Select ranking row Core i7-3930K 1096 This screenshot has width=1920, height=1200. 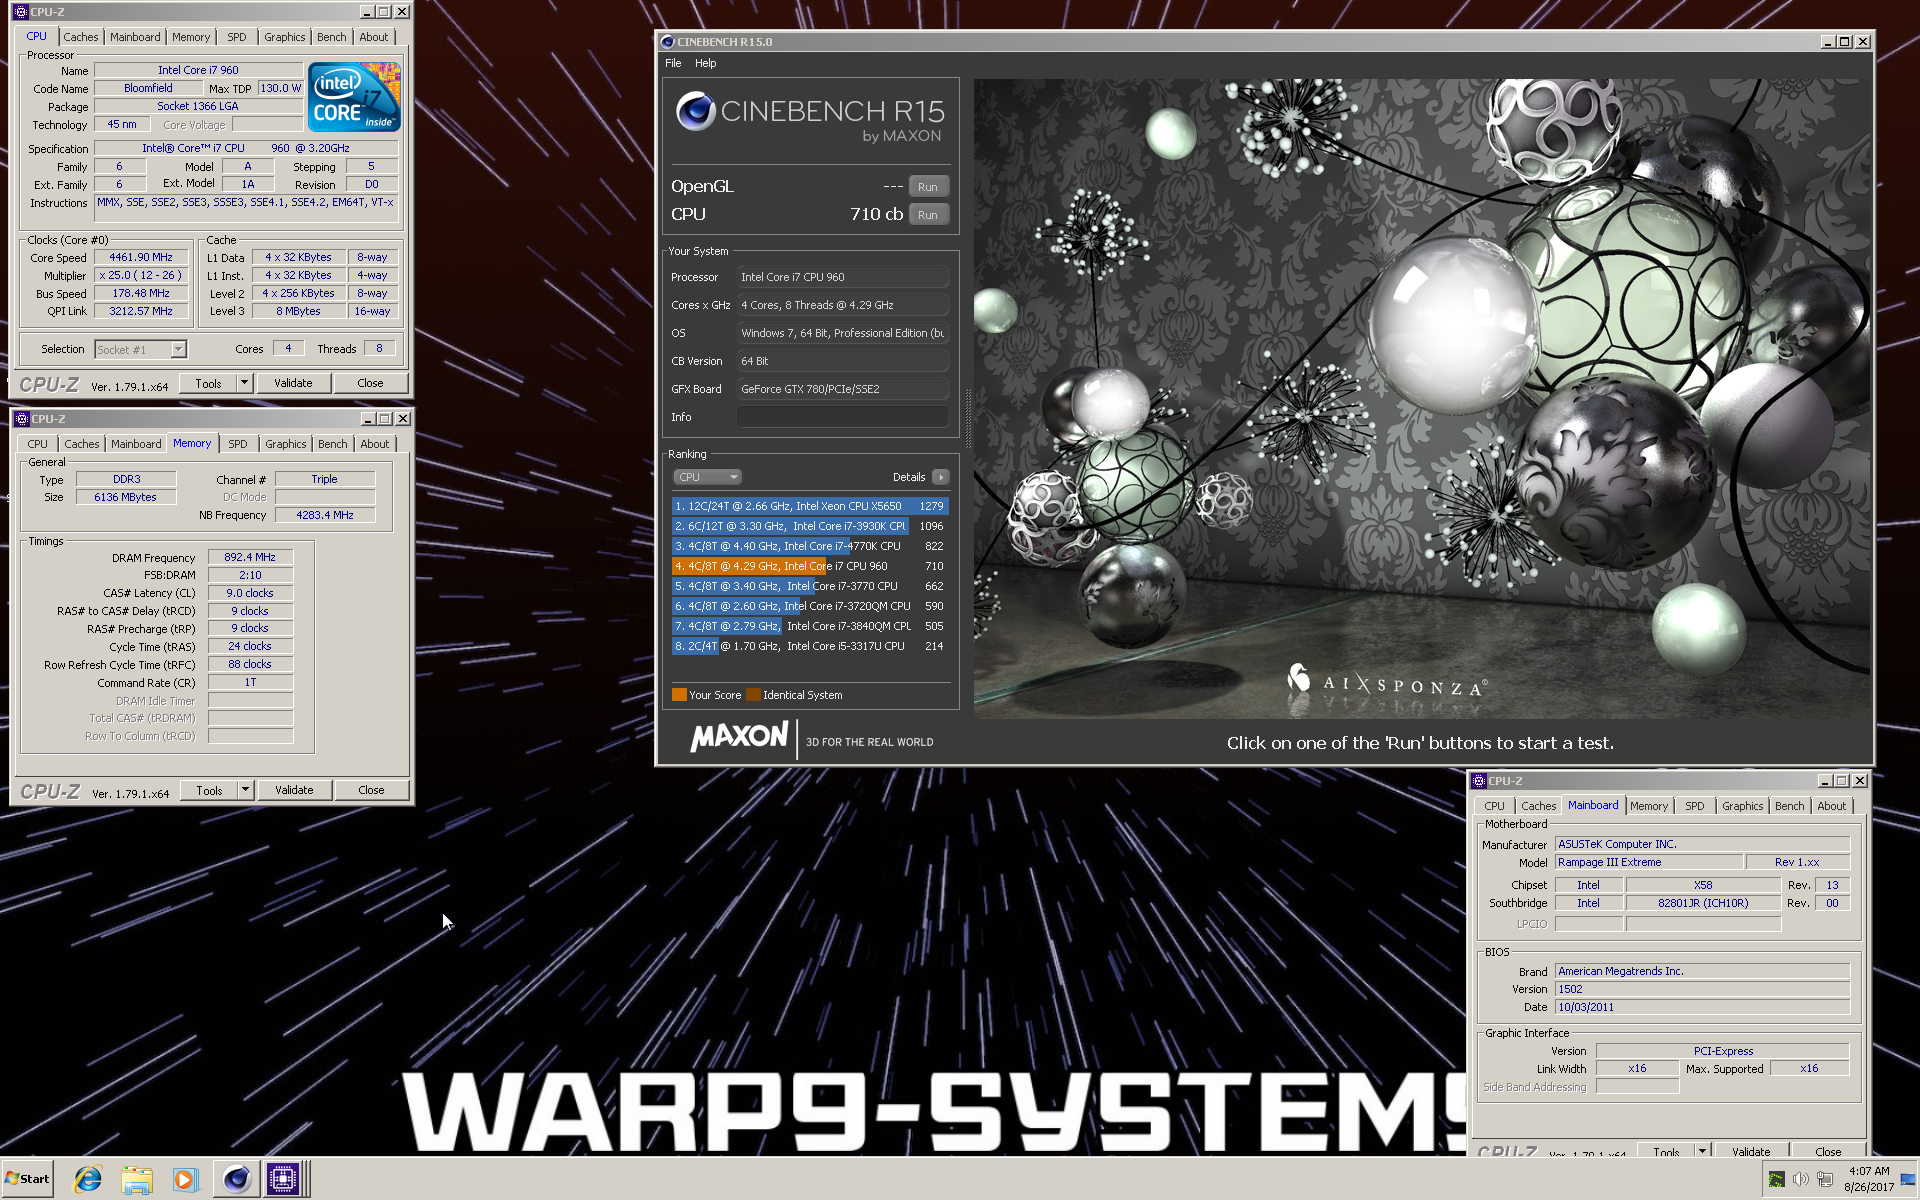810,526
